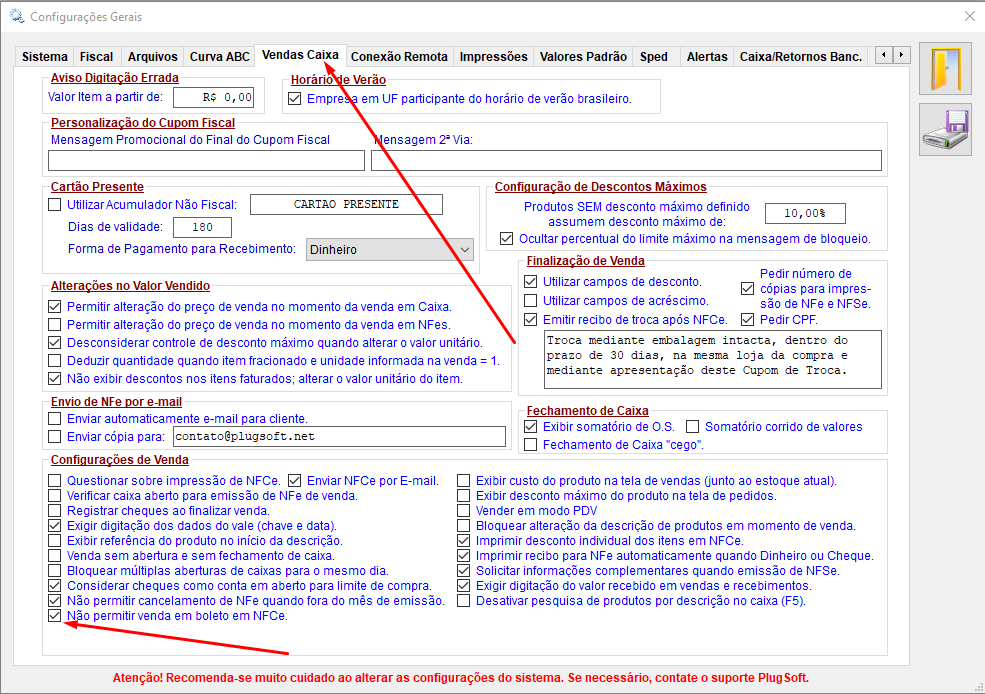Toggle Imprimir desconto individual dos itens

coord(464,541)
